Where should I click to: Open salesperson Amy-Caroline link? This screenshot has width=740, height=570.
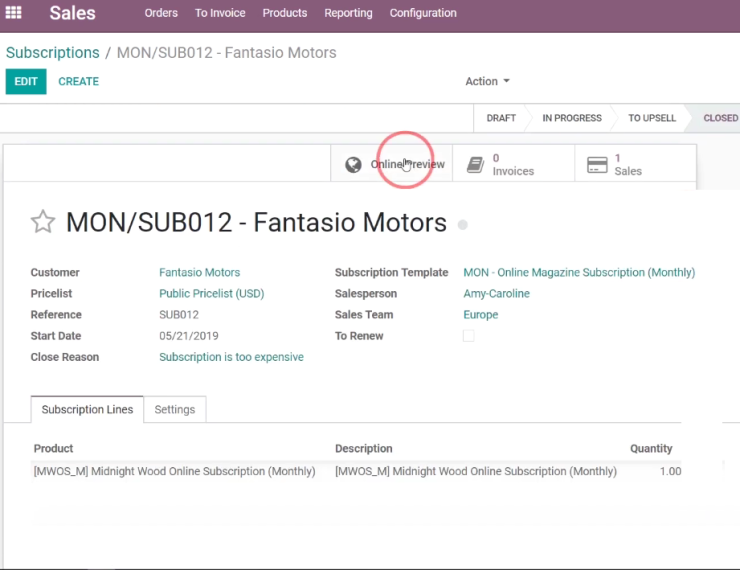(496, 293)
